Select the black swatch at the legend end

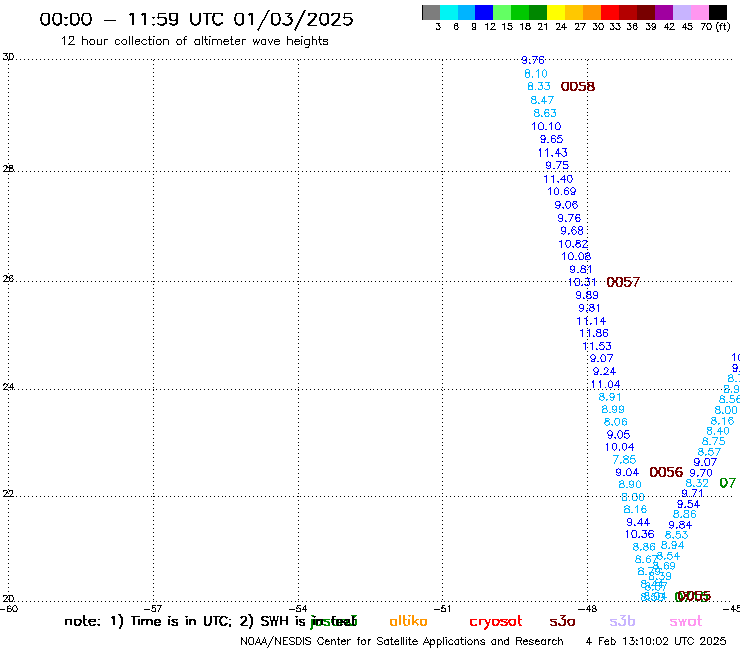pos(717,12)
